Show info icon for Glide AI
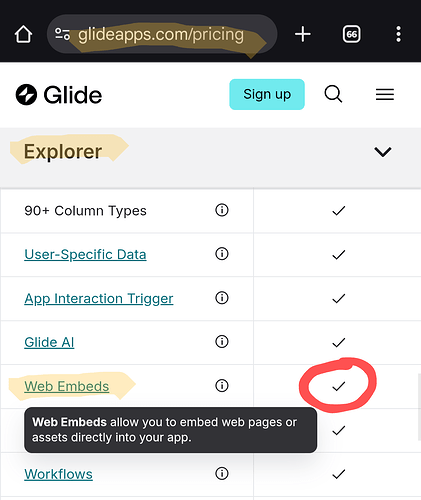 coord(222,342)
